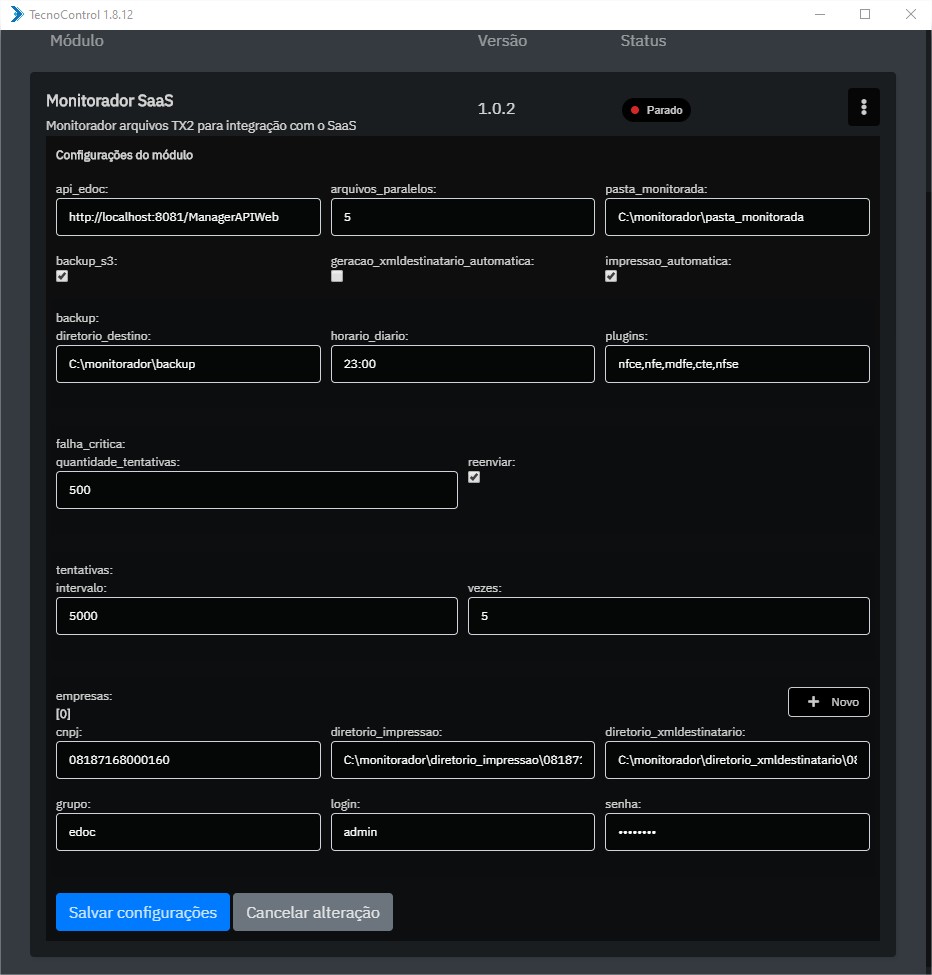The image size is (932, 975).
Task: Click the module description about TX2 files
Action: coord(201,126)
